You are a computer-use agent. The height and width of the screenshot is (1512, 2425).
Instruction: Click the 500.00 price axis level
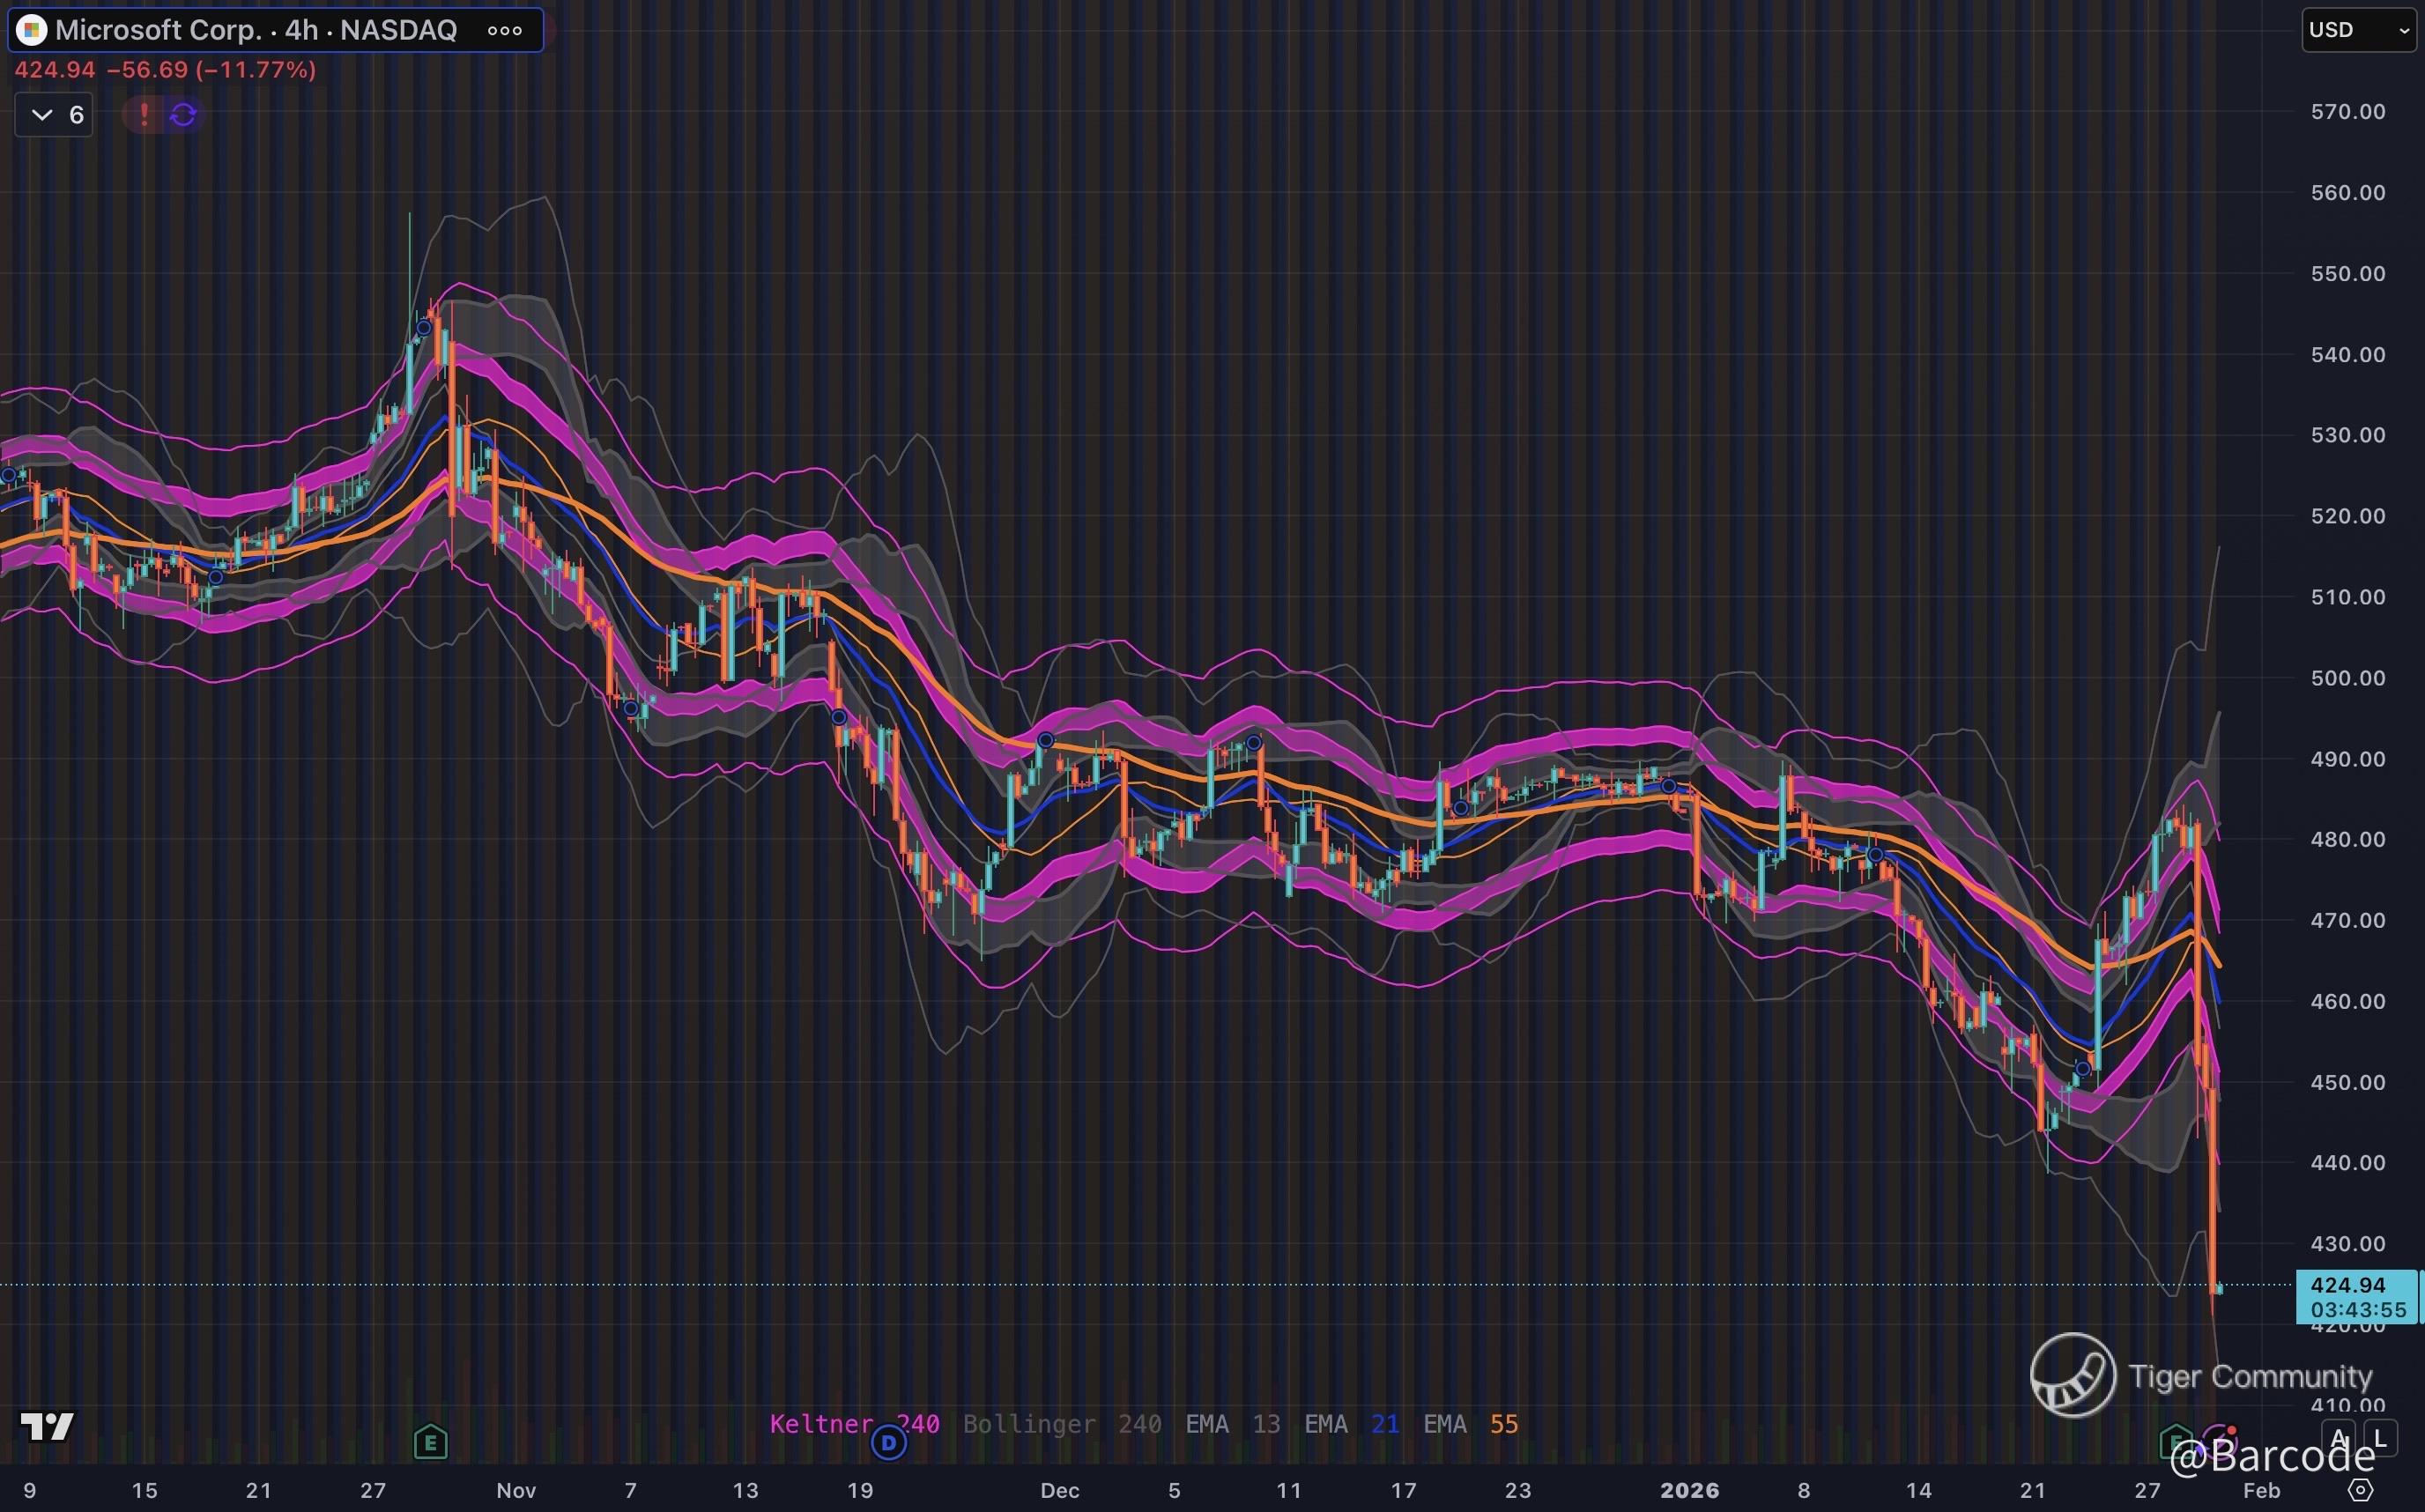point(2347,678)
